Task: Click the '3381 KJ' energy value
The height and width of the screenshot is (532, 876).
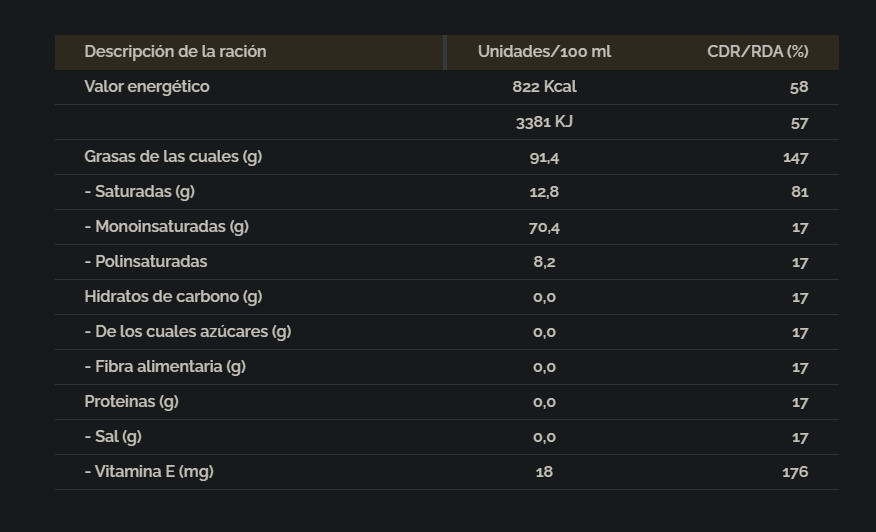Action: pyautogui.click(x=544, y=122)
